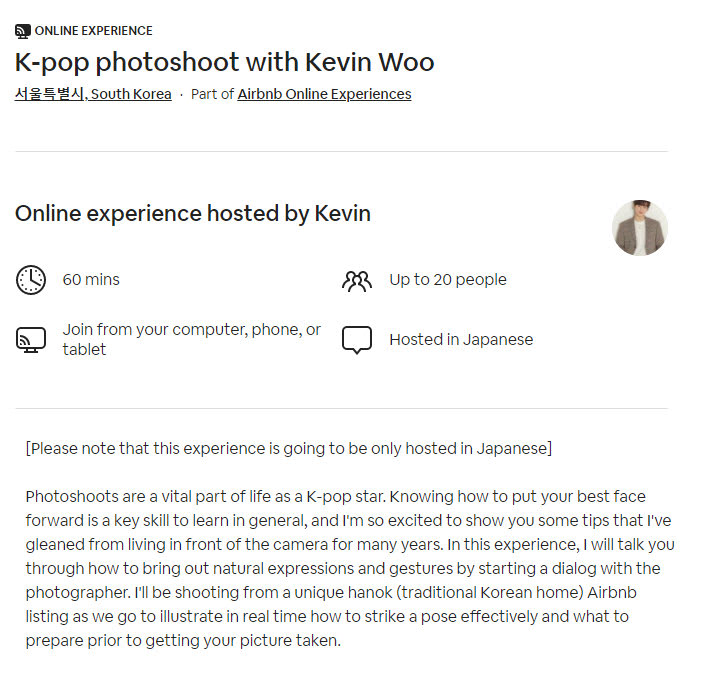This screenshot has width=724, height=679.
Task: Click the Up to 20 people label
Action: pyautogui.click(x=448, y=280)
